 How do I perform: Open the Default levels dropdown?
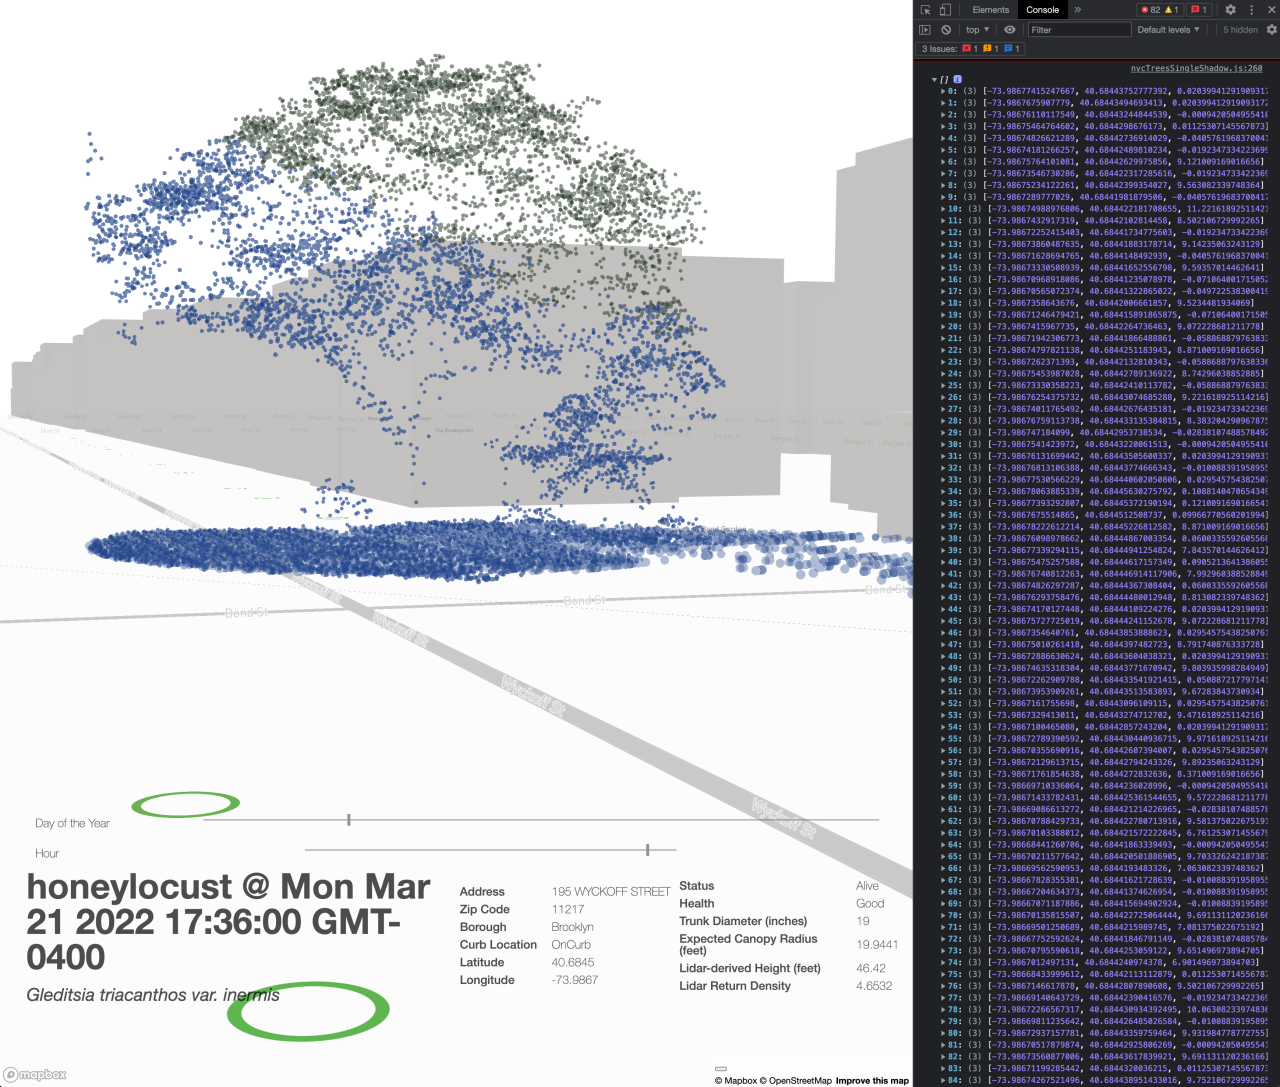1166,29
